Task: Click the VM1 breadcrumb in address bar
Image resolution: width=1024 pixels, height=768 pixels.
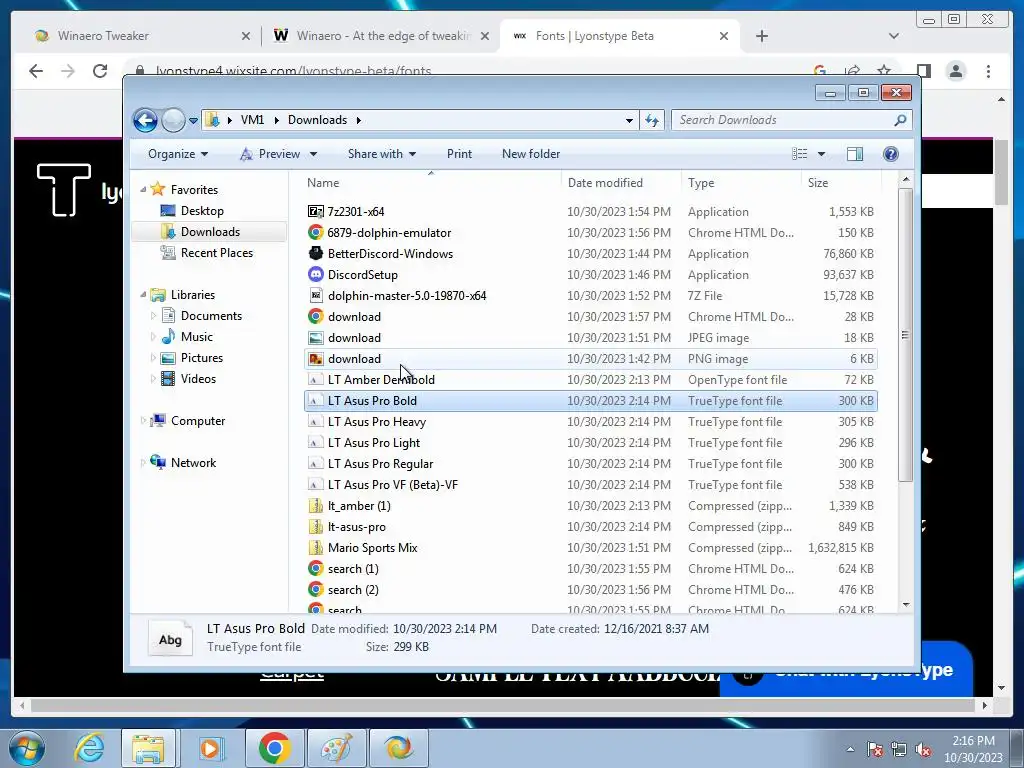Action: [x=252, y=120]
